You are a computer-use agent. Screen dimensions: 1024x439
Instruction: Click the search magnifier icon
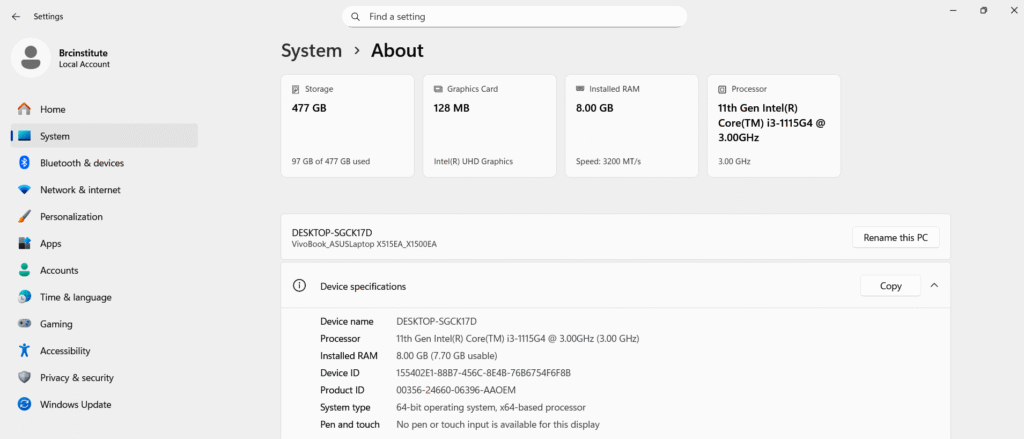tap(355, 17)
